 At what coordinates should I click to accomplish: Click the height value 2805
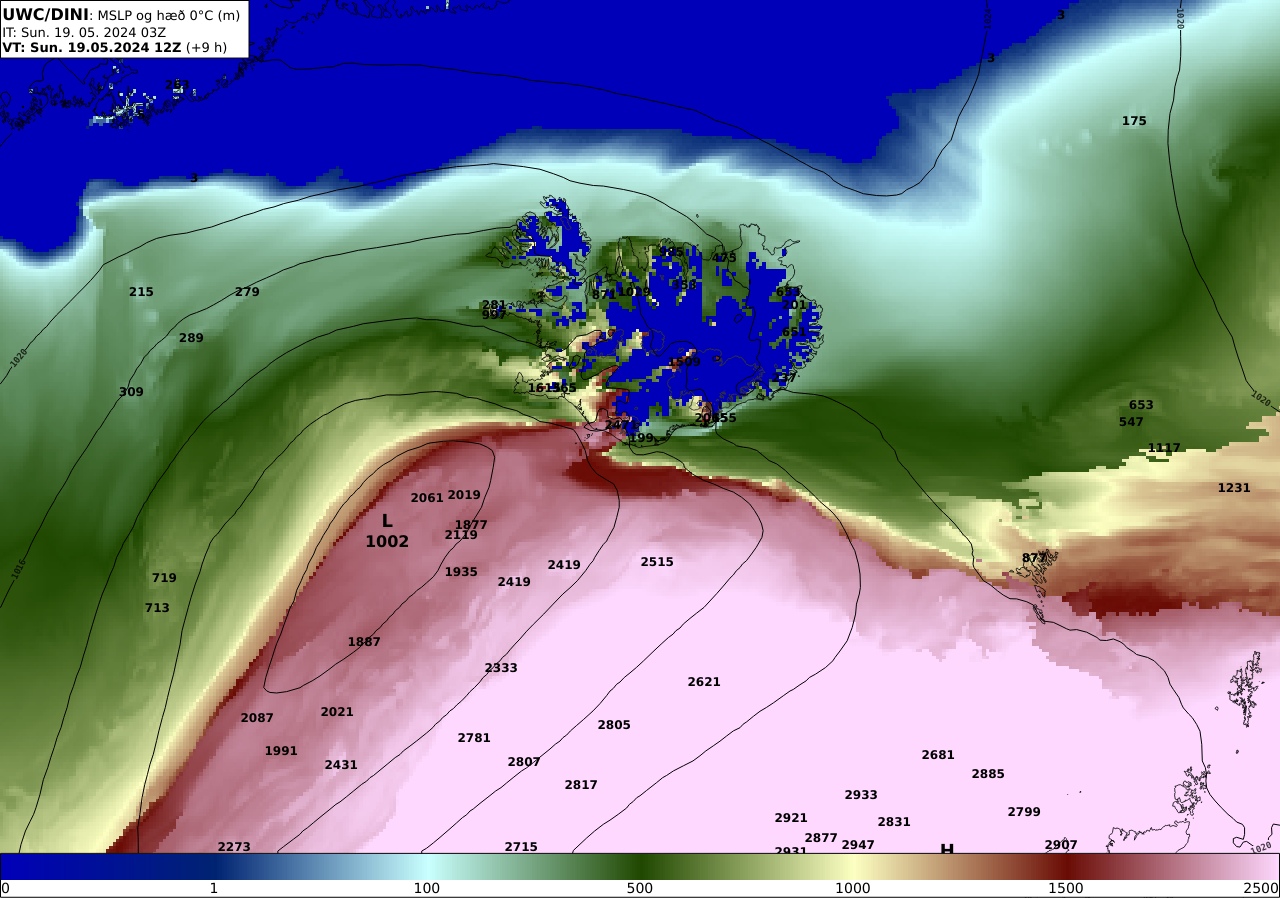point(614,725)
